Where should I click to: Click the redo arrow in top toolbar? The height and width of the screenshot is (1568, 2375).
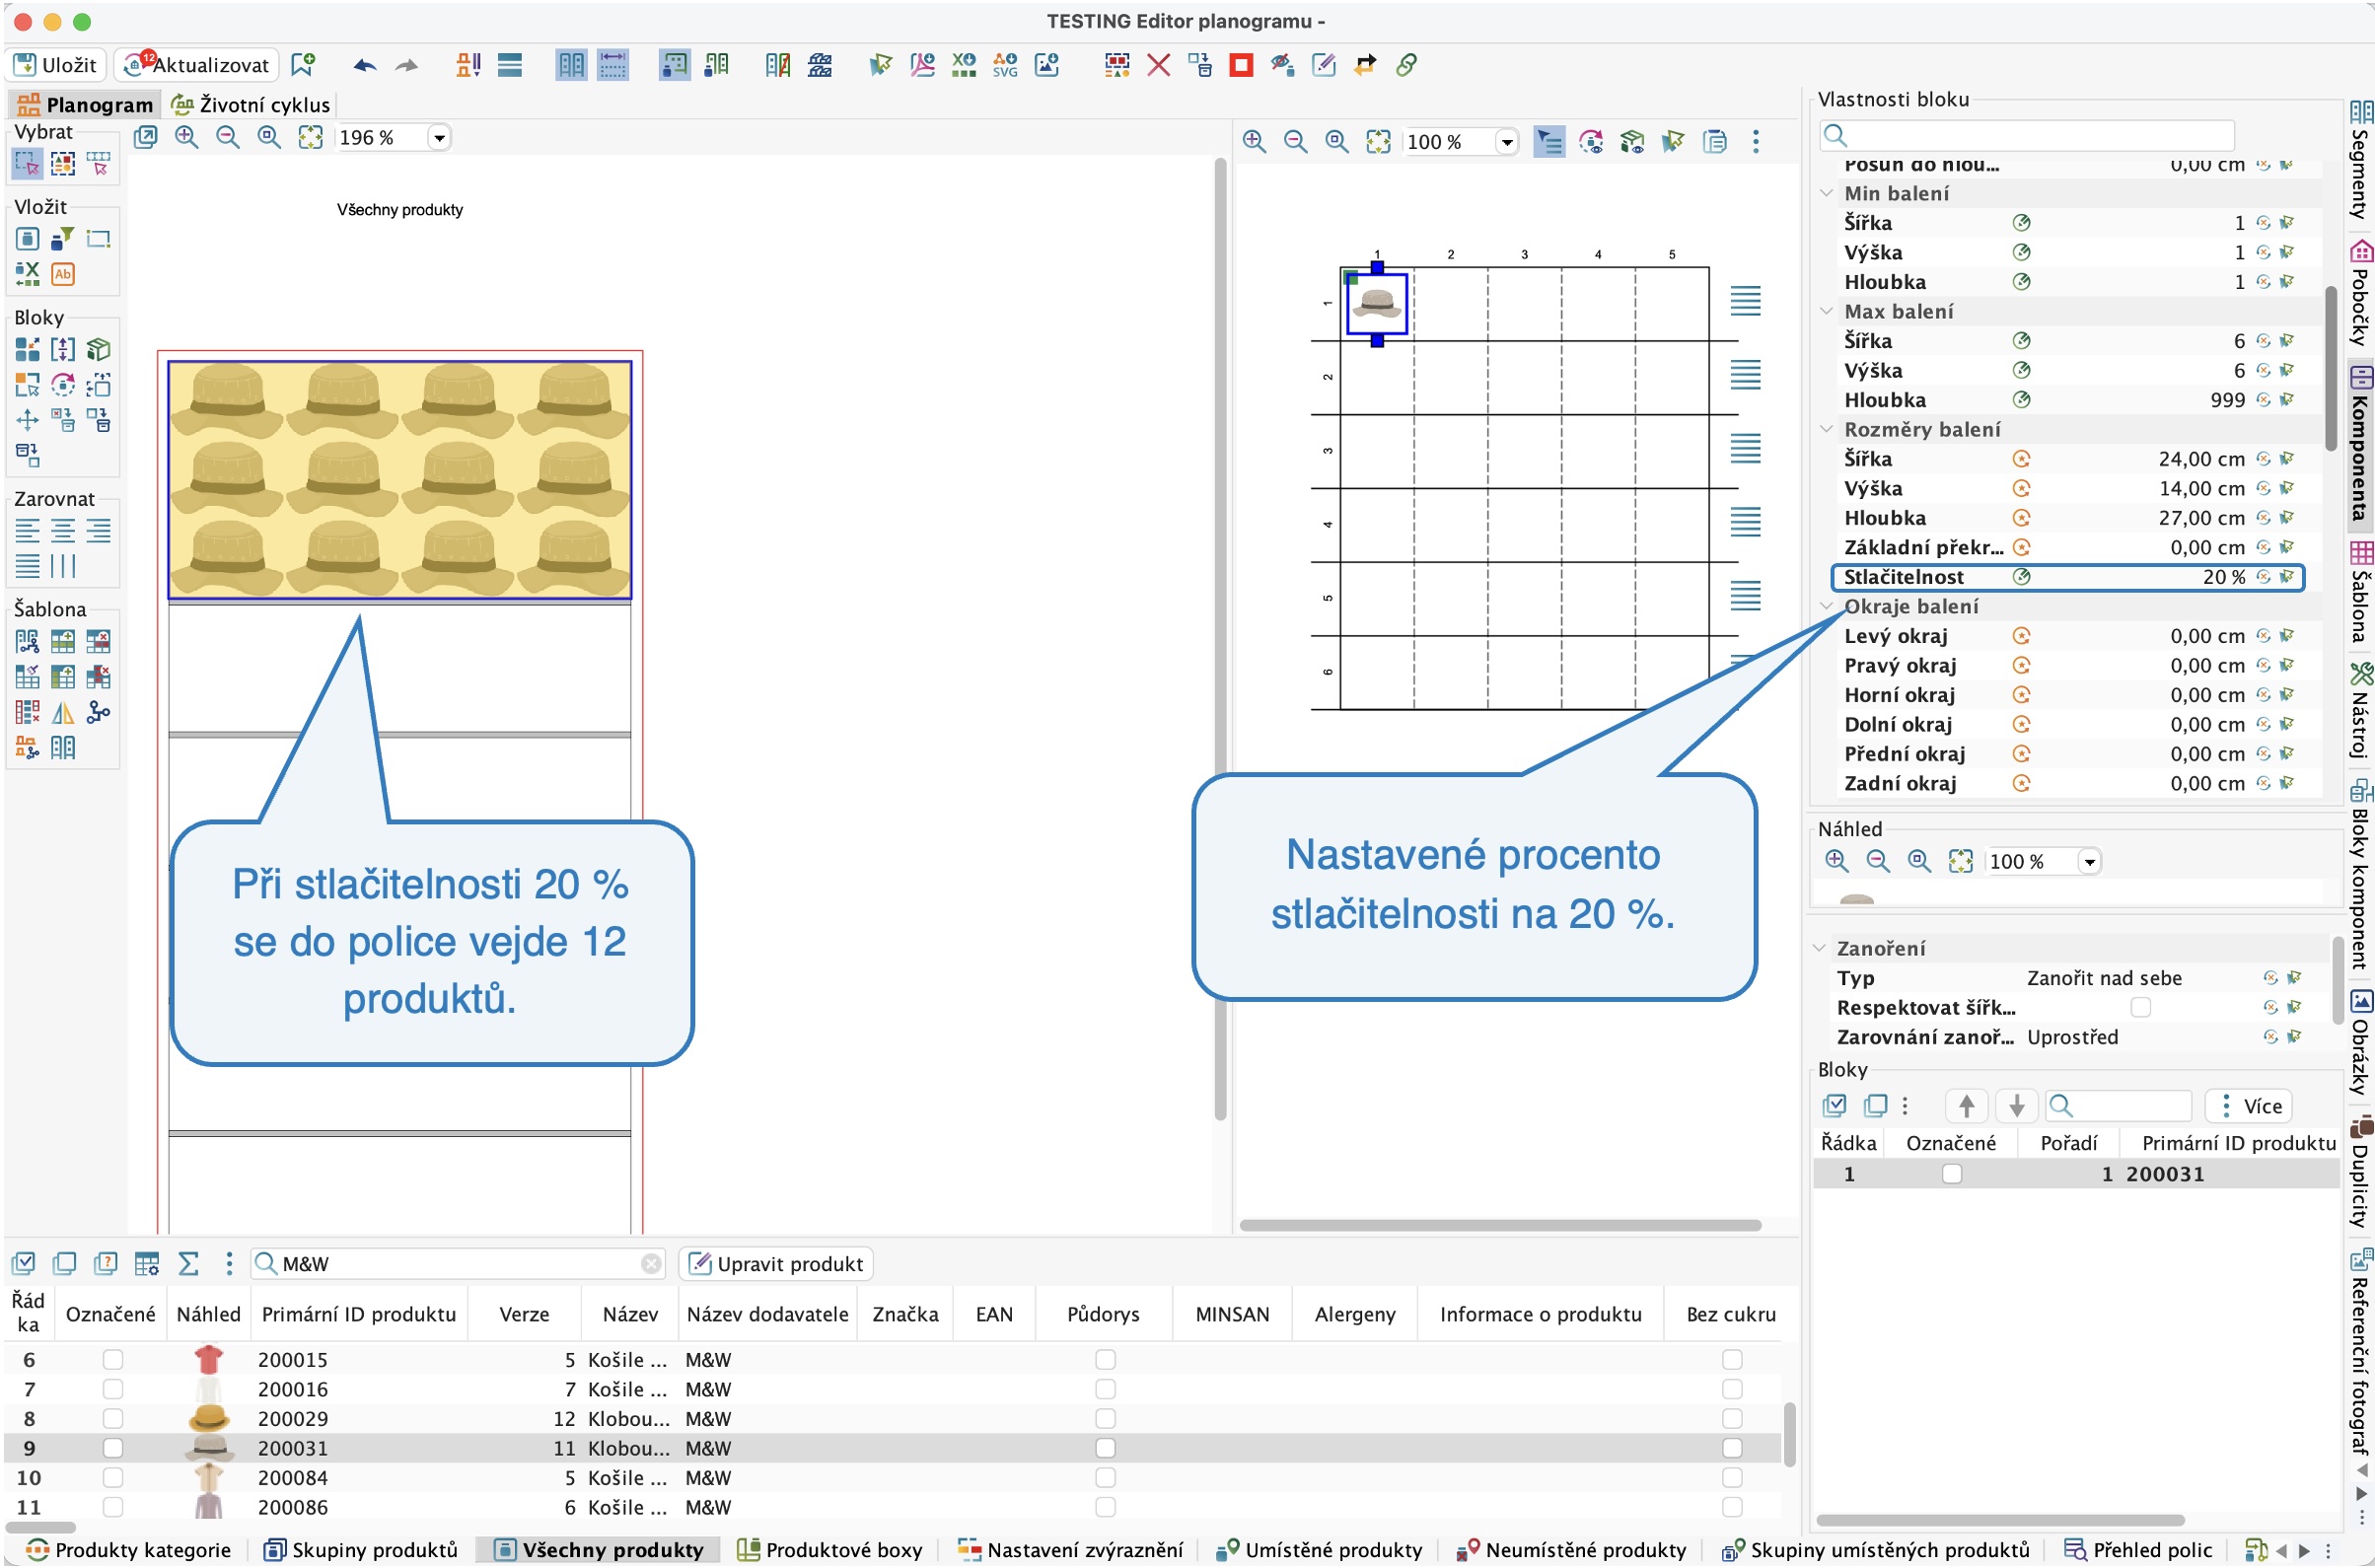tap(406, 65)
